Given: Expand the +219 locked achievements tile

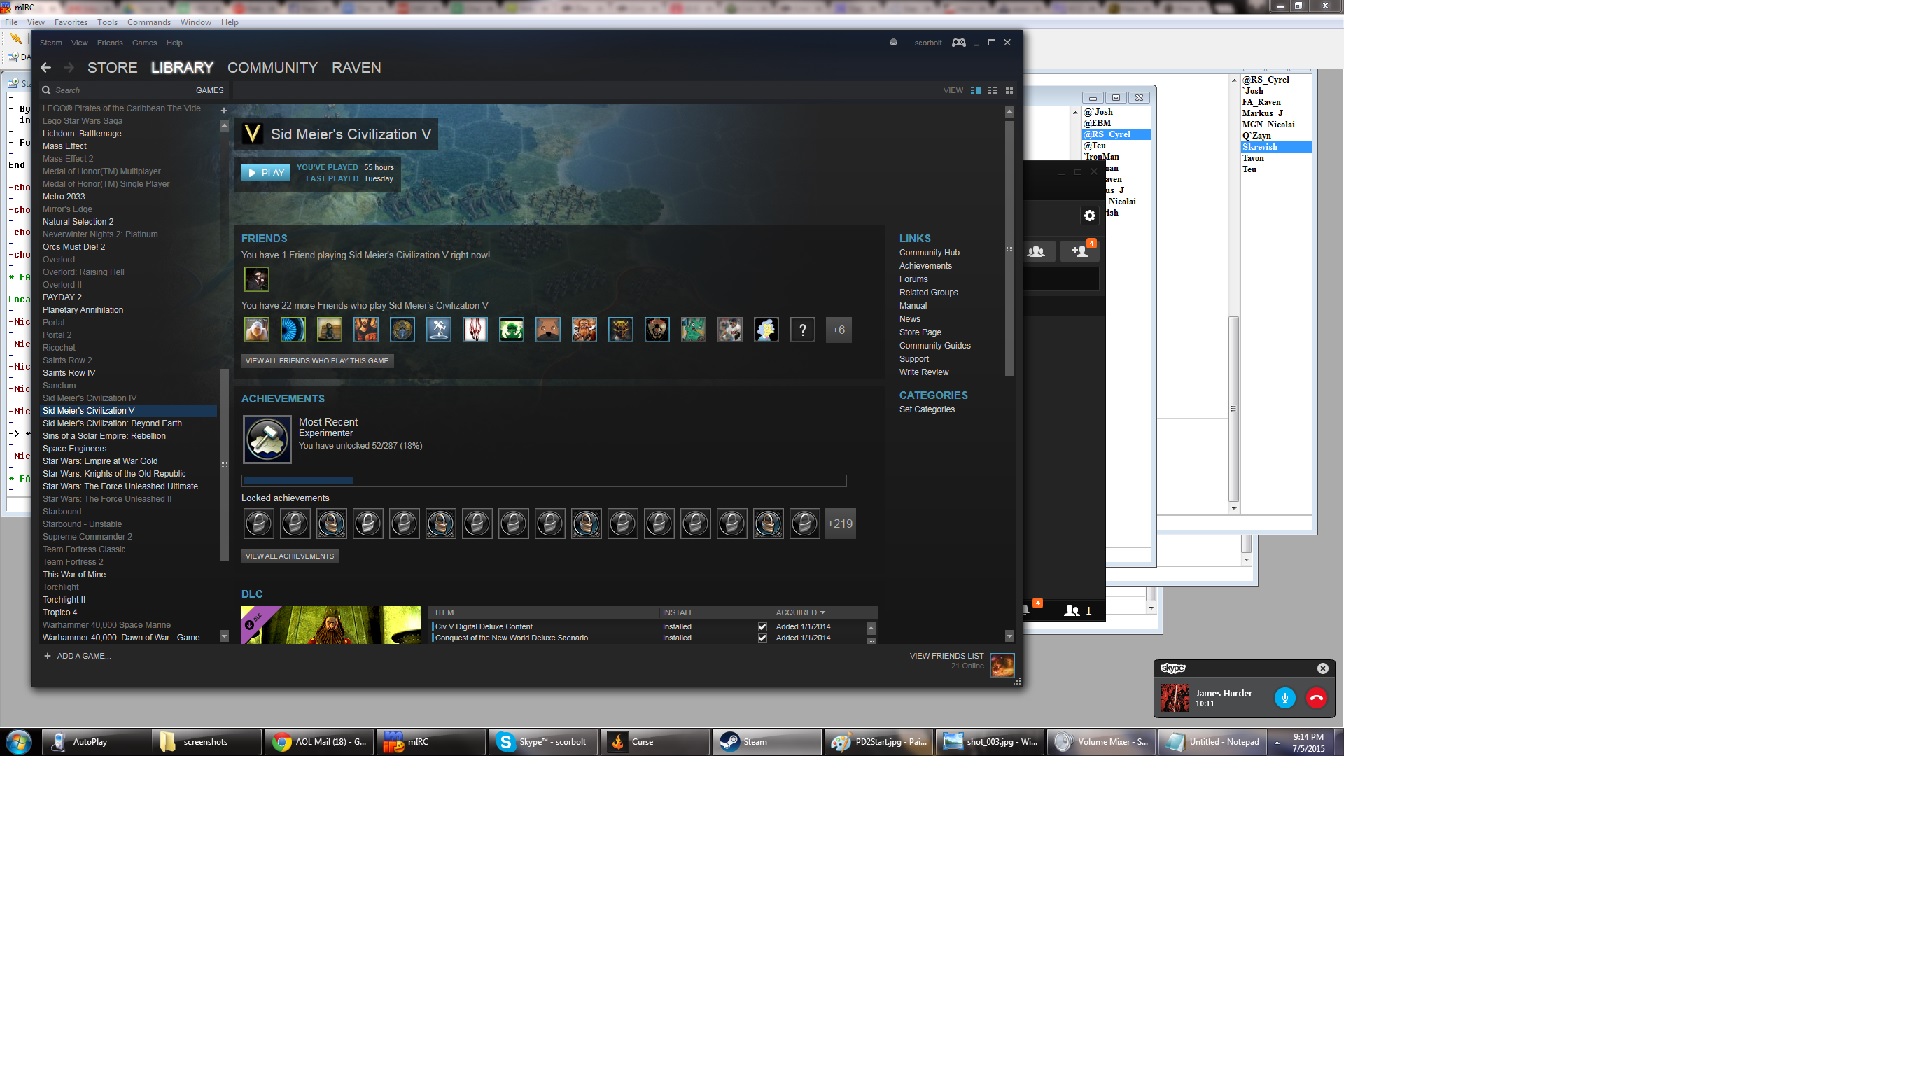Looking at the screenshot, I should 840,523.
